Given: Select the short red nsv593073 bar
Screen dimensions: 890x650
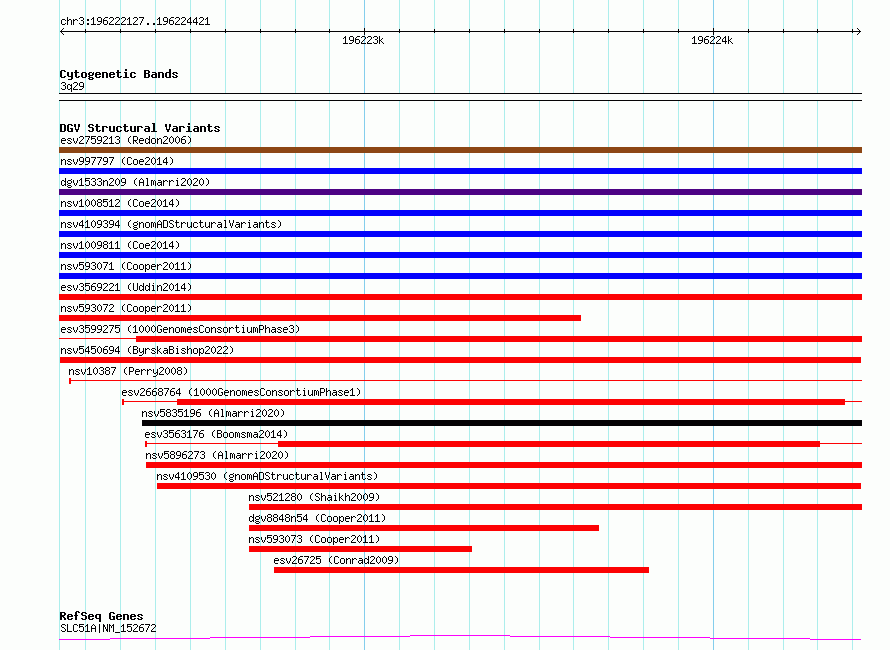Looking at the screenshot, I should pos(360,549).
